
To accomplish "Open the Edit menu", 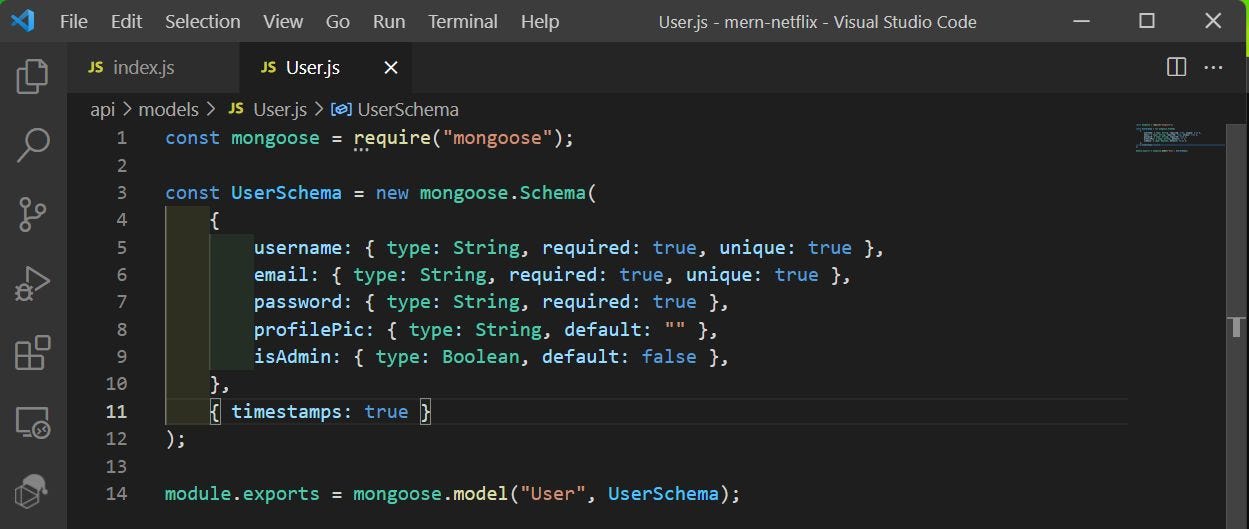I will (x=127, y=21).
